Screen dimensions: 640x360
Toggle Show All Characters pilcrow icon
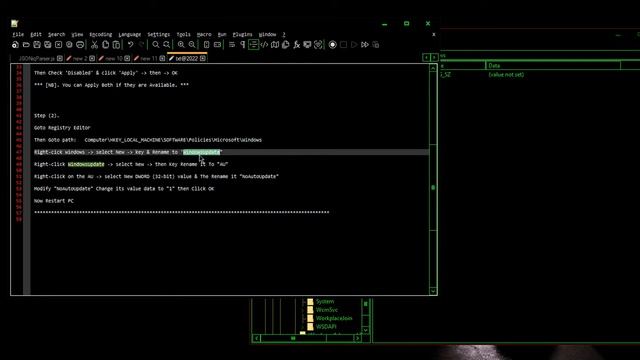tap(242, 44)
